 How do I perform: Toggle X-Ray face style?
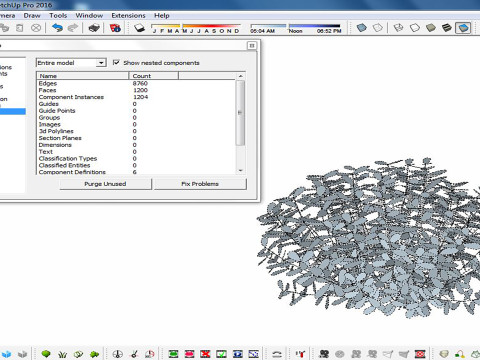click(362, 28)
